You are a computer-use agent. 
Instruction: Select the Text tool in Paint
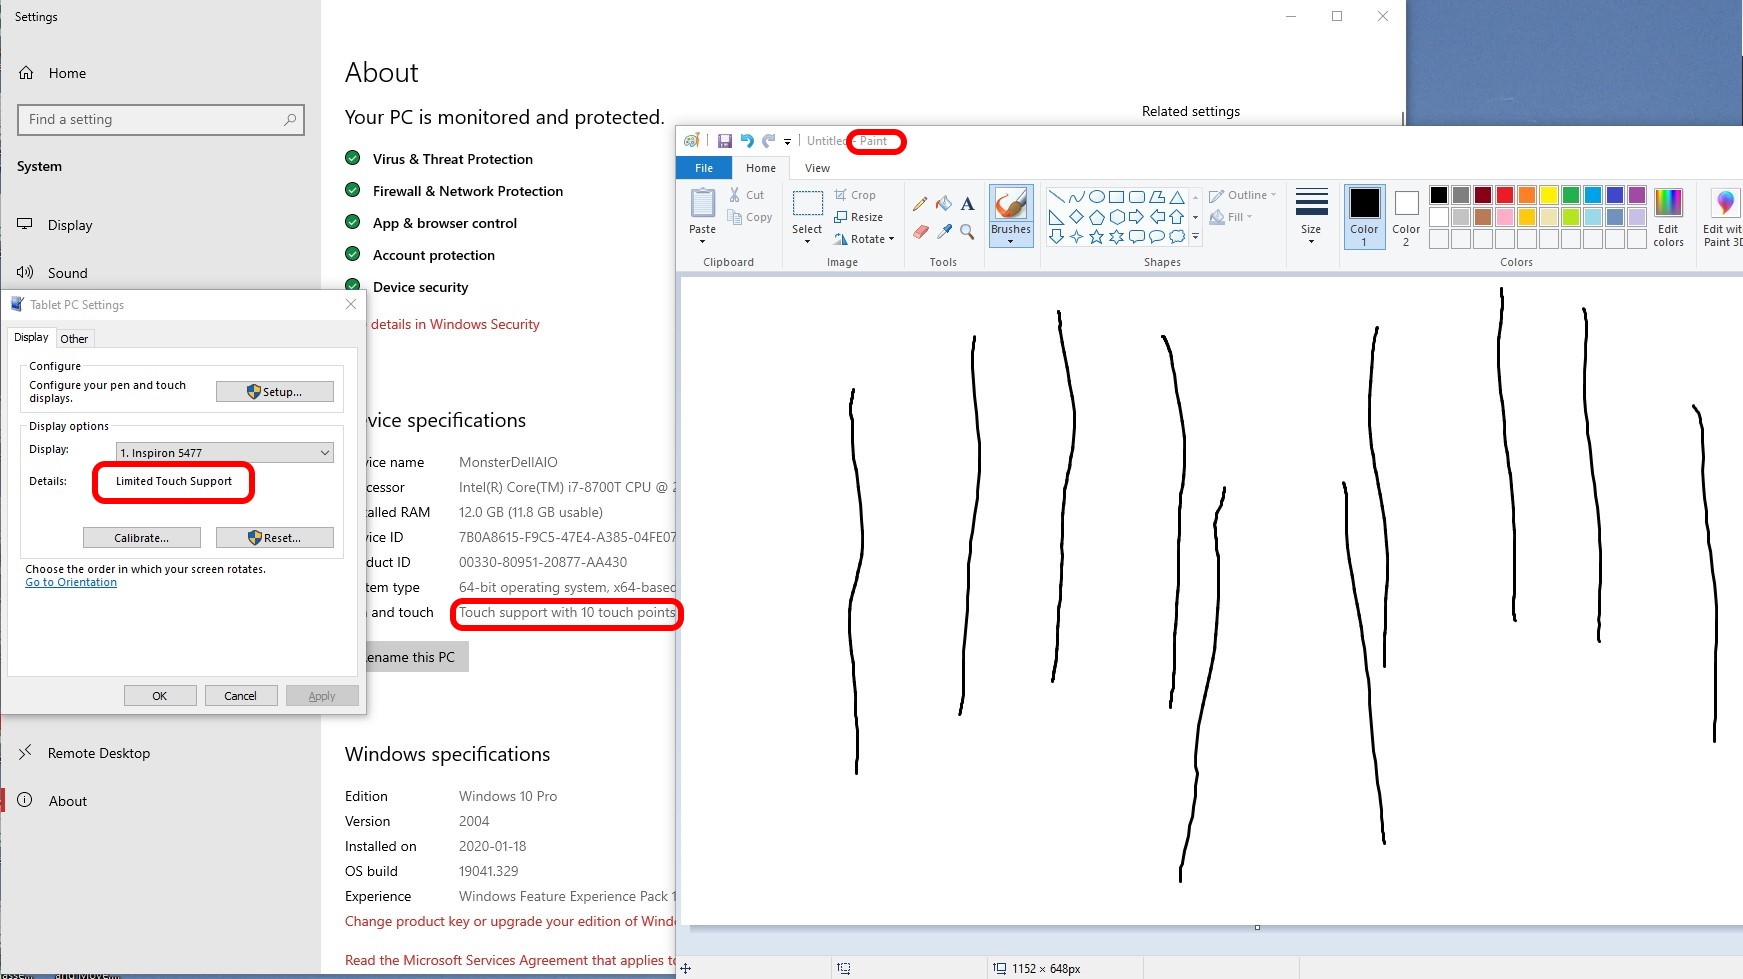967,204
